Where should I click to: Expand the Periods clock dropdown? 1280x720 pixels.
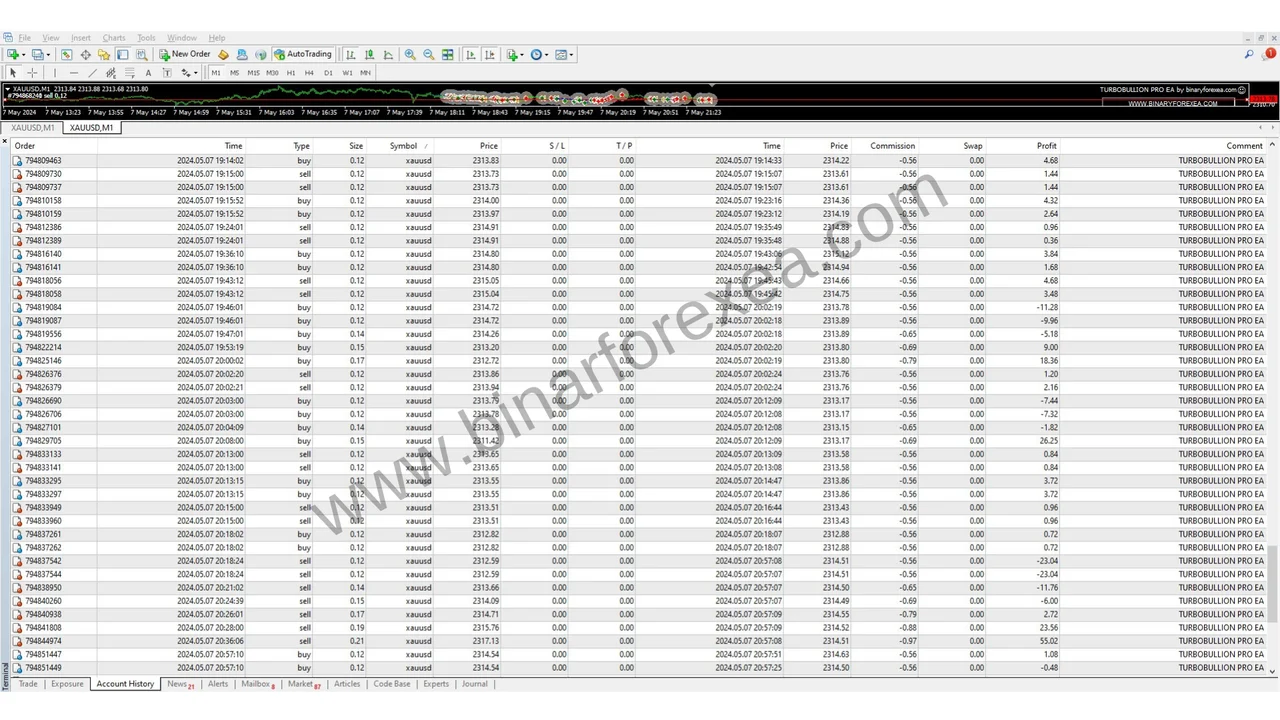(x=546, y=55)
